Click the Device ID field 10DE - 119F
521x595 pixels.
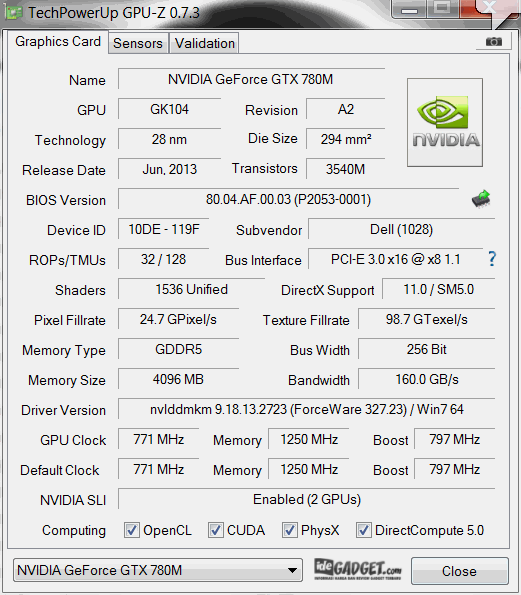tap(164, 229)
